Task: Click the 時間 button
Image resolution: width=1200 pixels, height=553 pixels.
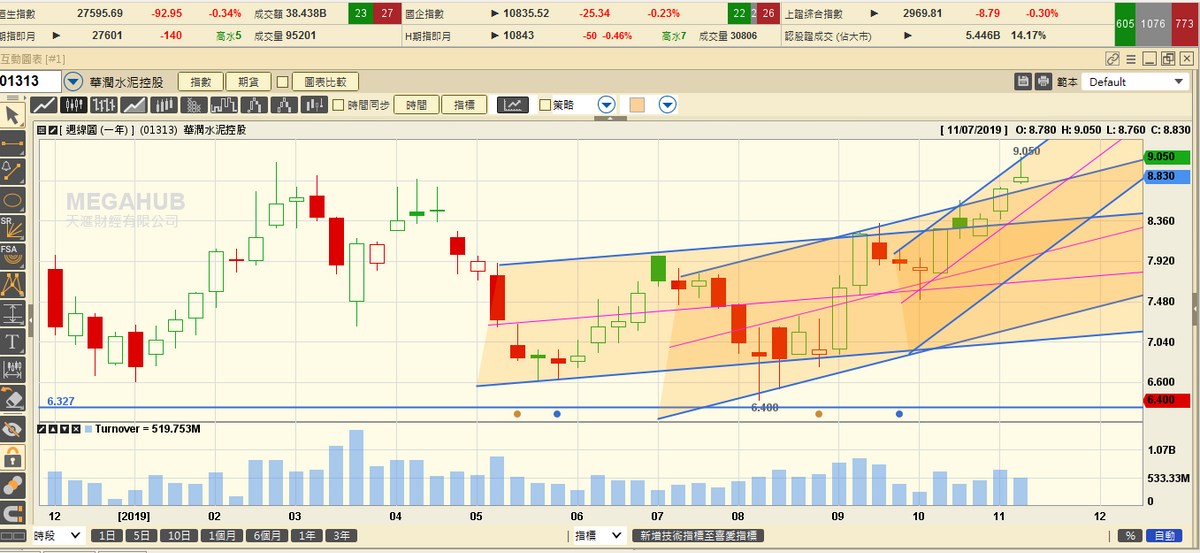Action: [417, 104]
